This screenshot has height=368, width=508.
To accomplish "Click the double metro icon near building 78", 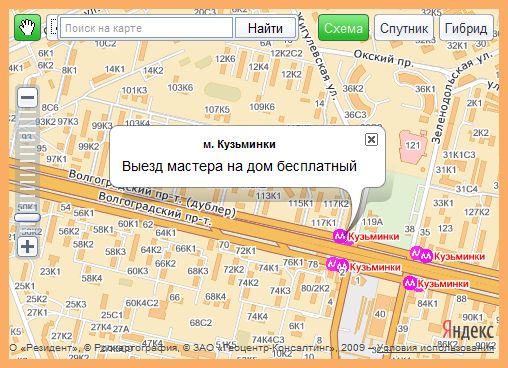I will tap(337, 265).
